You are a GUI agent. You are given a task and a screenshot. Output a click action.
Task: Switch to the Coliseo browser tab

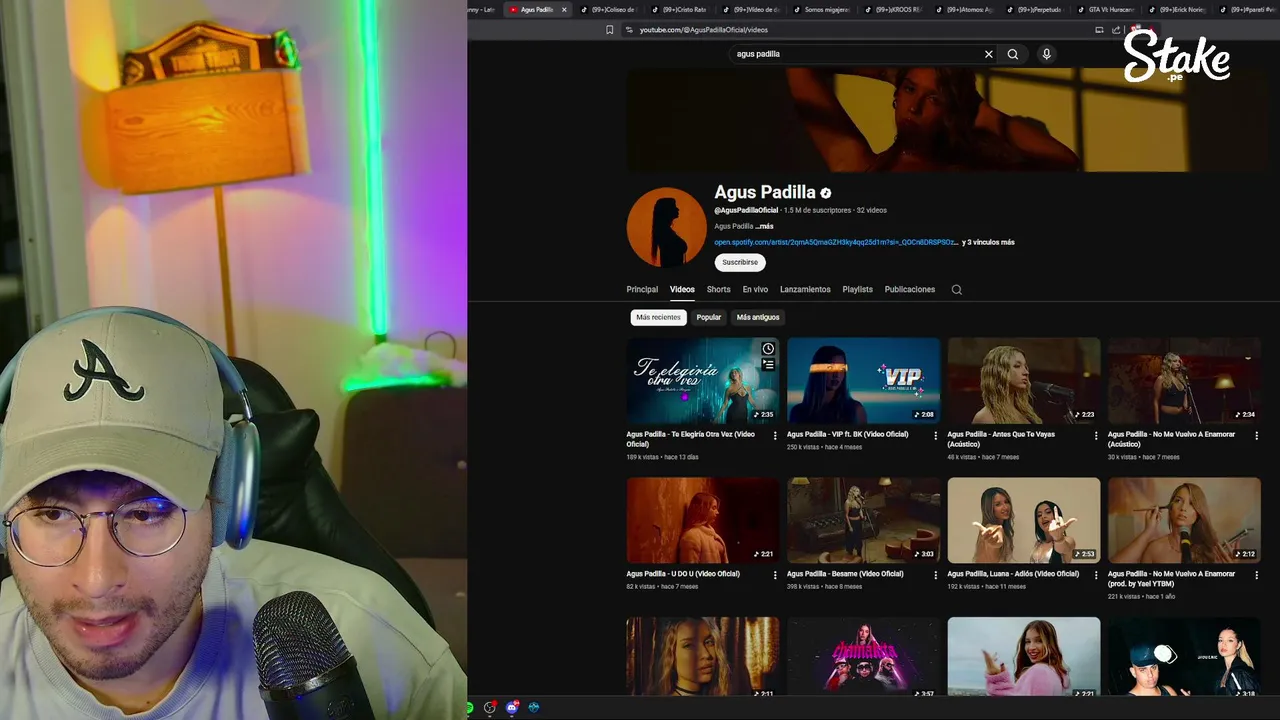(x=610, y=10)
